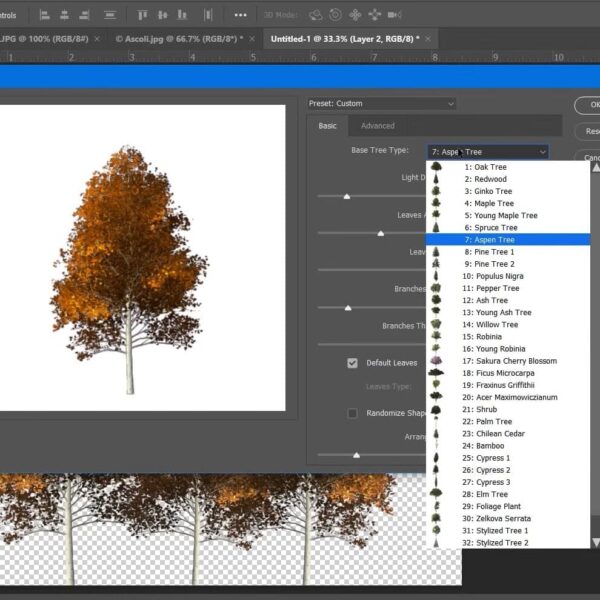Choose 21: Shrub
Viewport: 600px width, 600px height.
tap(508, 409)
